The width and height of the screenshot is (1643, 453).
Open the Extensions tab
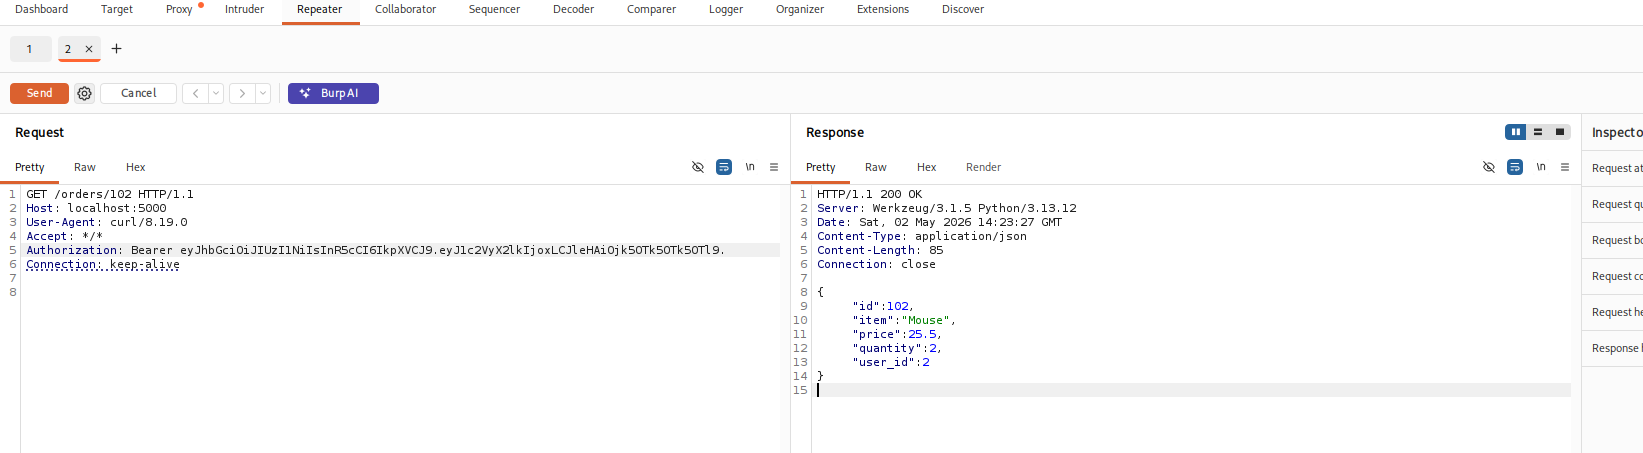(883, 9)
